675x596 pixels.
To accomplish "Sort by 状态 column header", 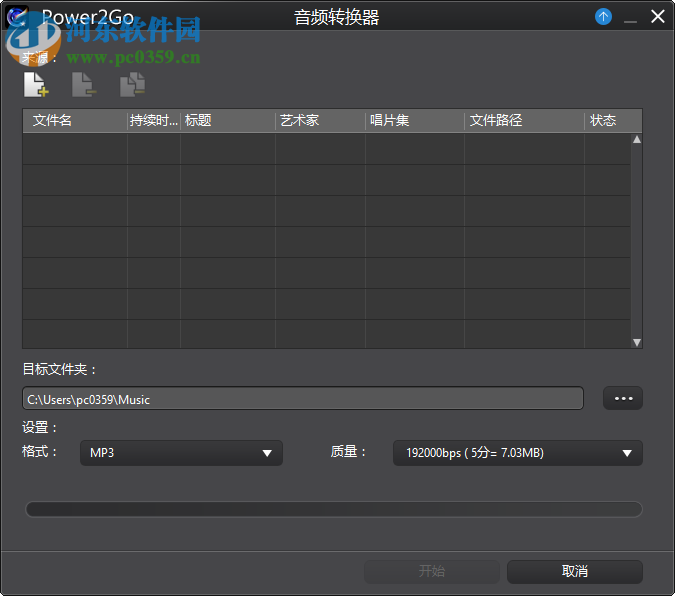I will pyautogui.click(x=613, y=121).
